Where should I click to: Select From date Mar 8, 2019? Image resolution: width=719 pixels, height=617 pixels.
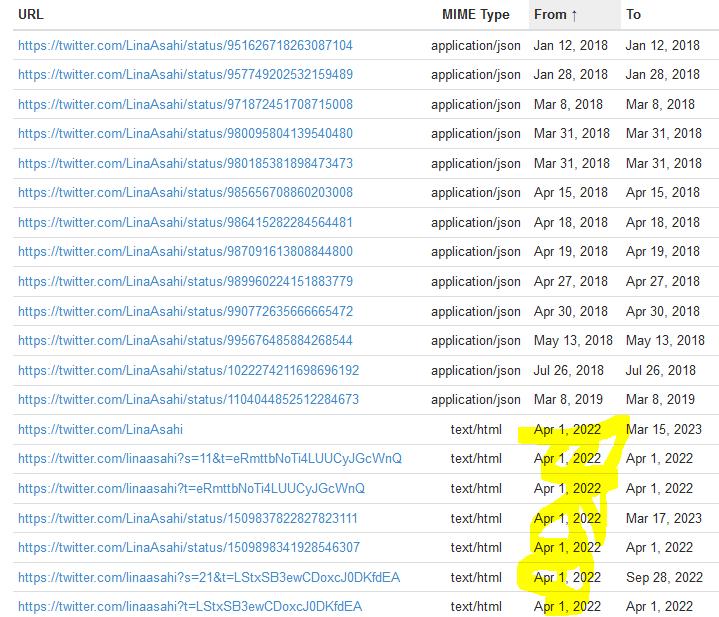point(568,400)
